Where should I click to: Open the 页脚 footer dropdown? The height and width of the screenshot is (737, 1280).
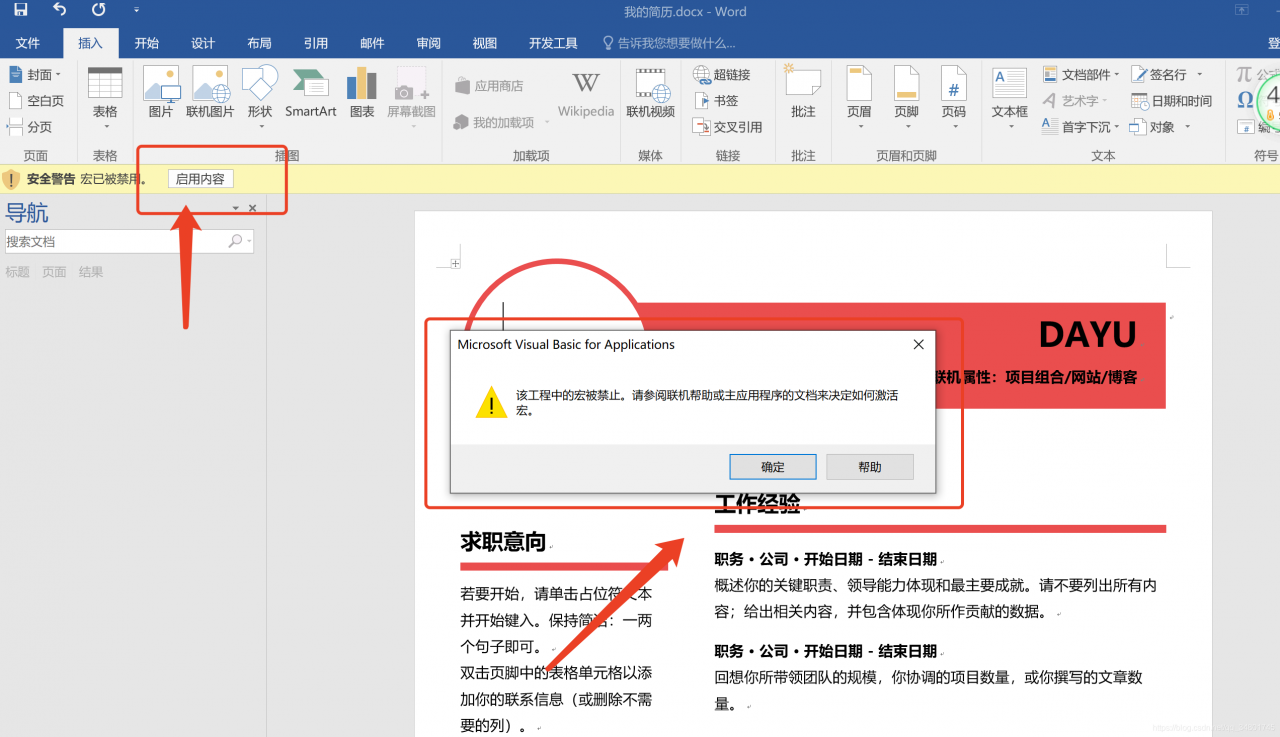click(x=906, y=98)
